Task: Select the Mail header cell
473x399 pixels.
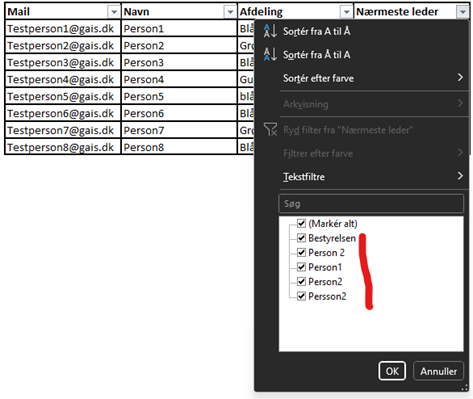Action: point(62,12)
